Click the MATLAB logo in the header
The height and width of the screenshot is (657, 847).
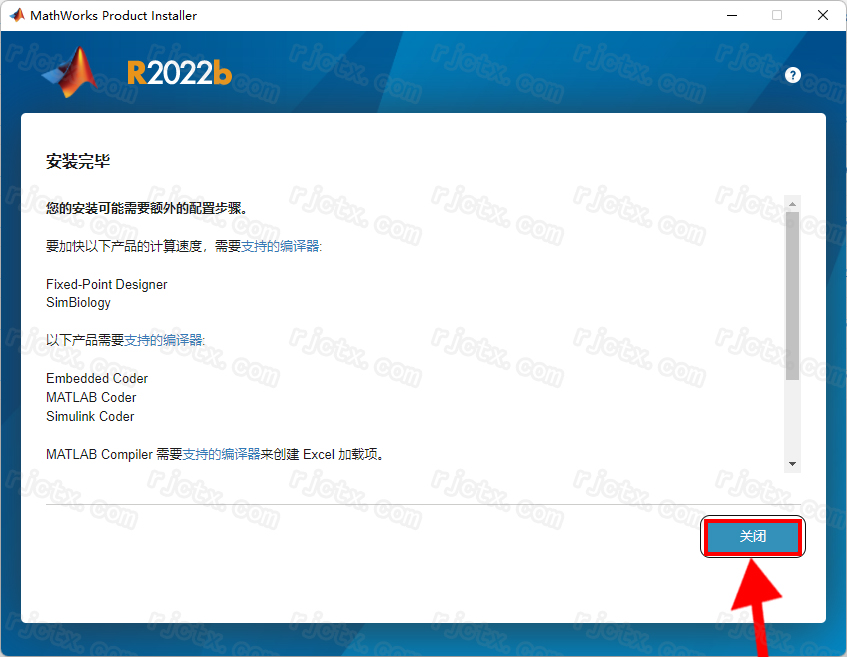(x=70, y=73)
